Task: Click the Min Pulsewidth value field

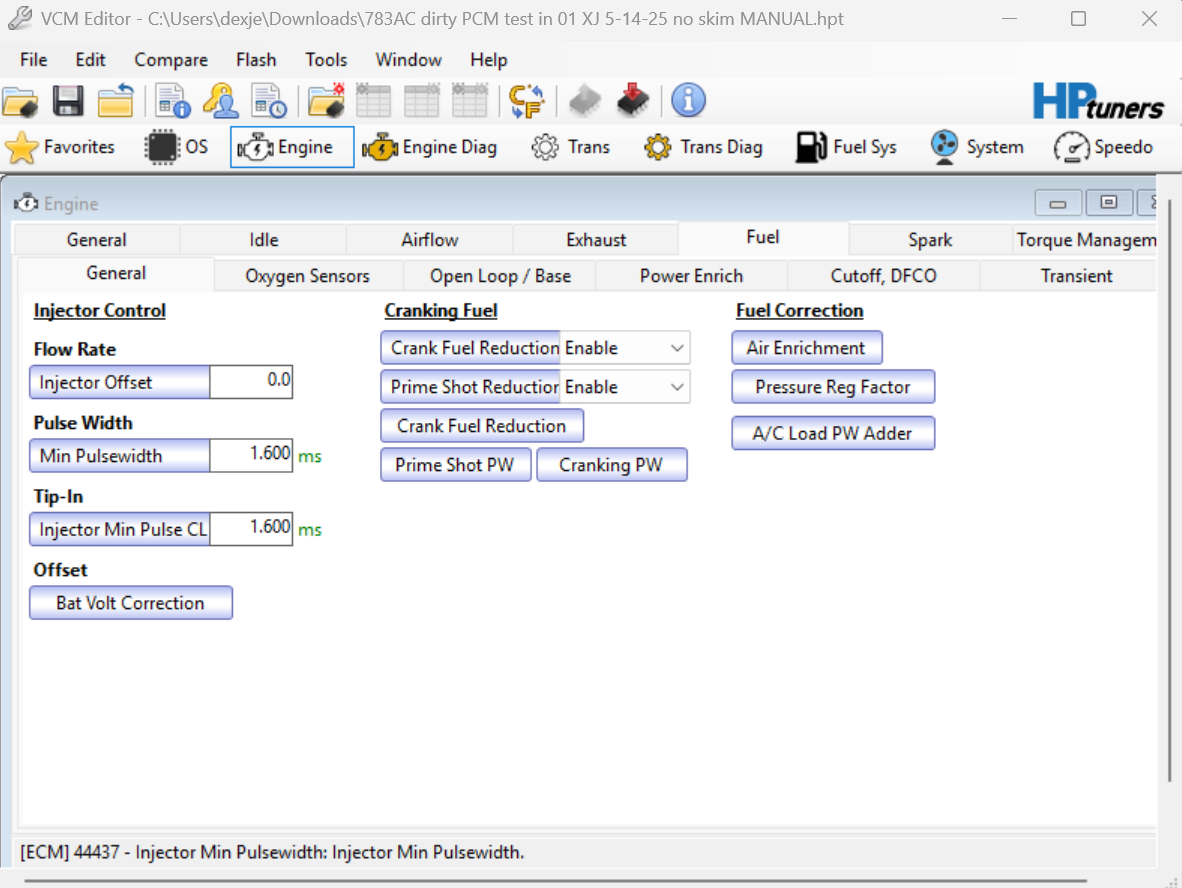Action: [251, 455]
